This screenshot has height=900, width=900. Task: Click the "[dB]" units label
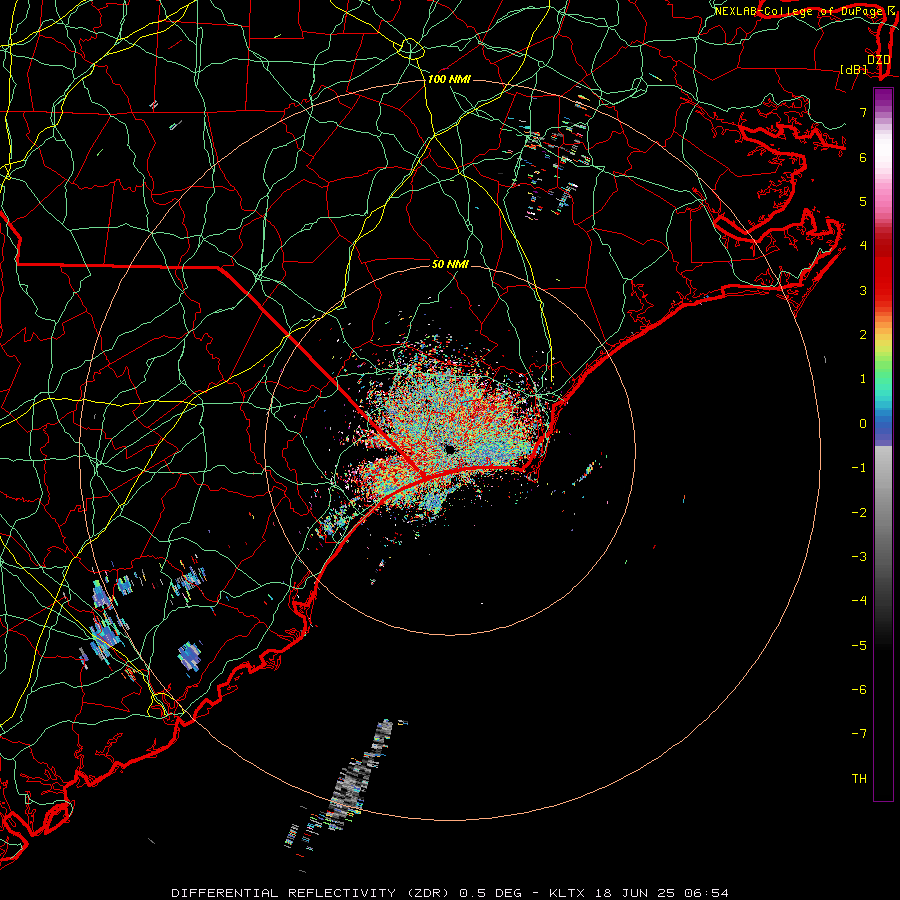click(x=854, y=69)
